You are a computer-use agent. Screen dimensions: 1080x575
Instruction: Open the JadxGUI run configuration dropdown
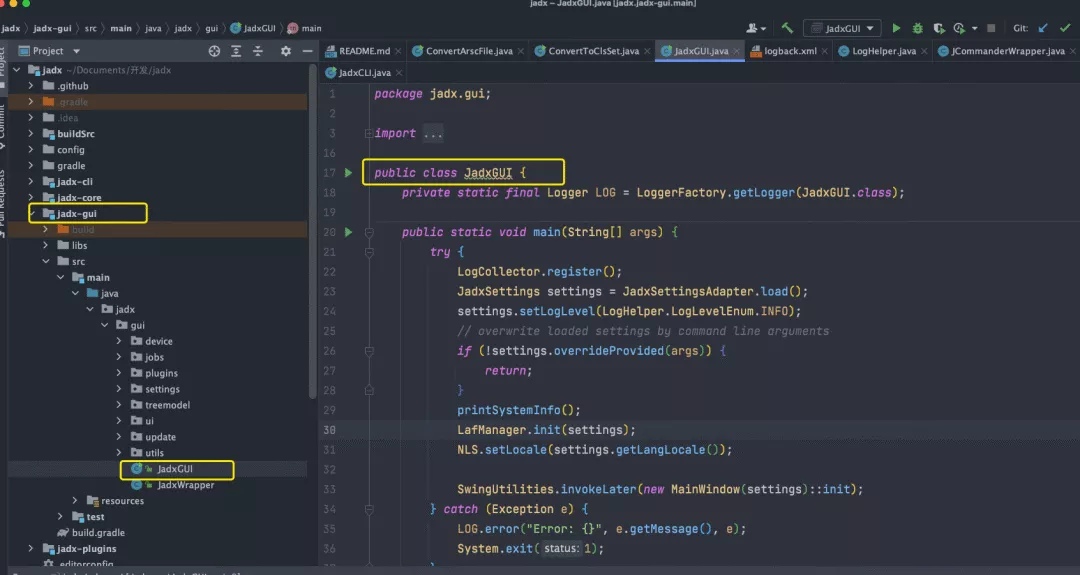click(842, 28)
